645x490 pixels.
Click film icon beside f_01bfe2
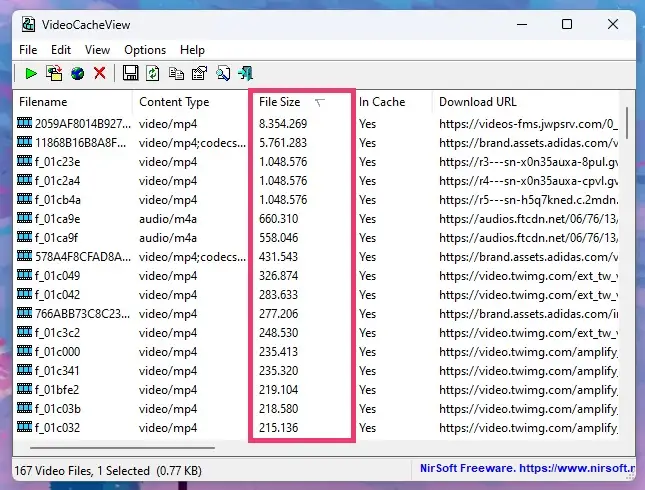point(24,389)
